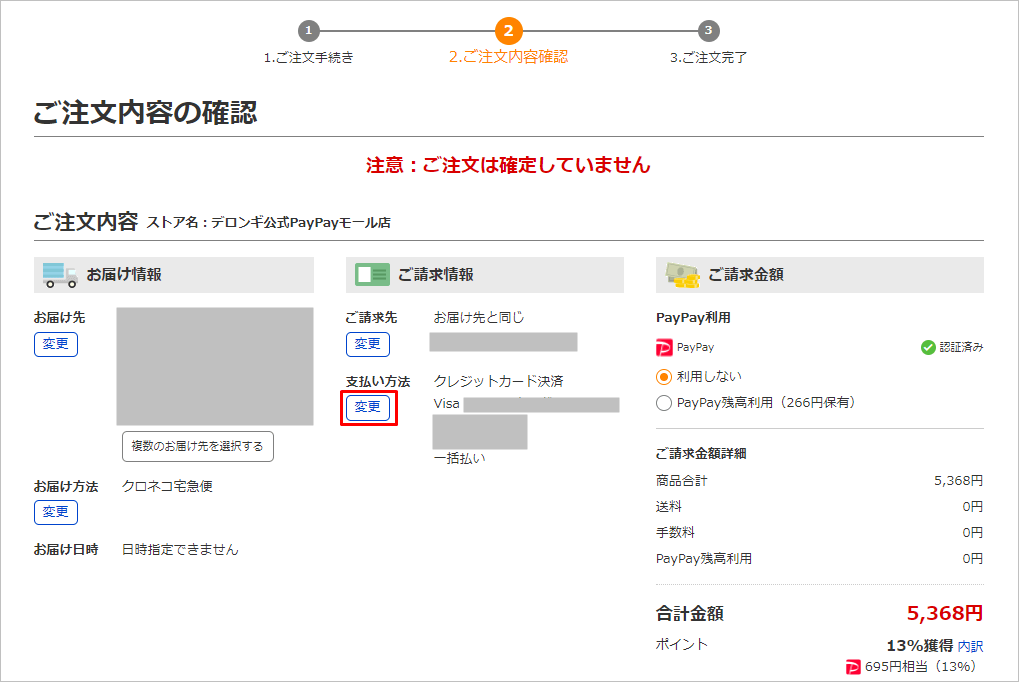Click step 1 circle in progress bar

coord(309,30)
